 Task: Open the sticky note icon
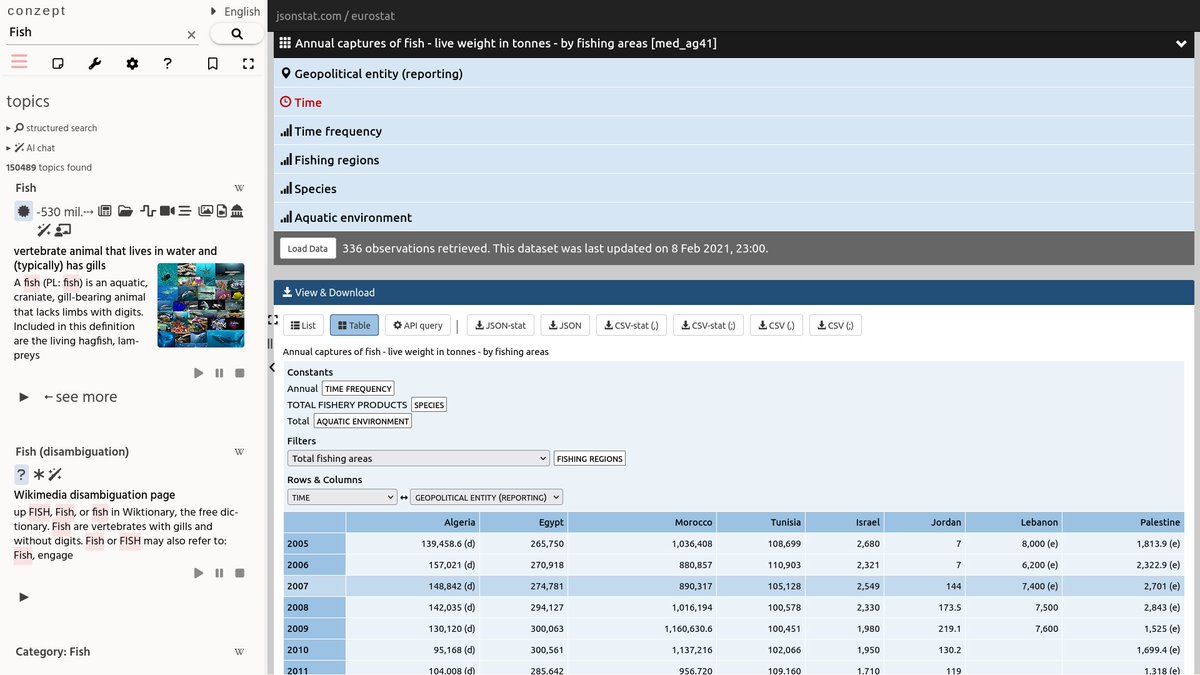58,64
